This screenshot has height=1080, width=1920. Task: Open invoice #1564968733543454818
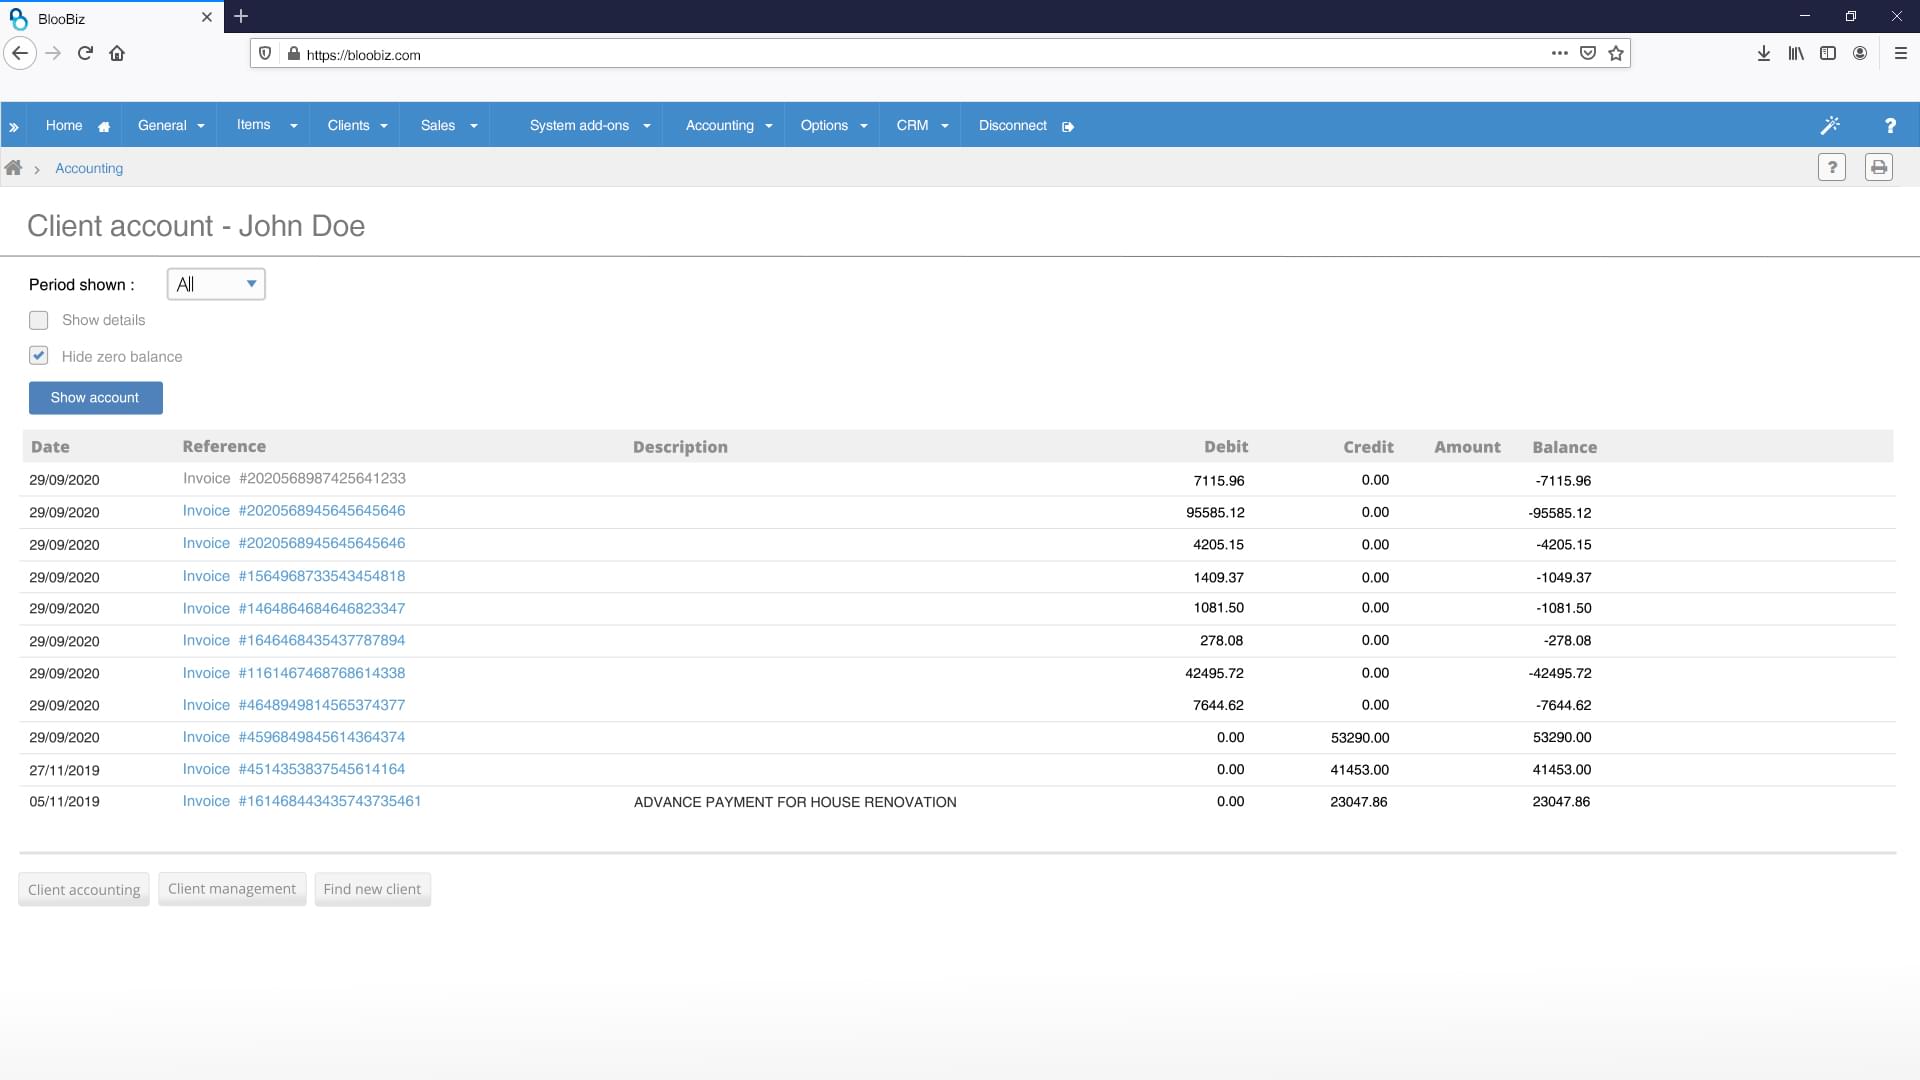(294, 576)
